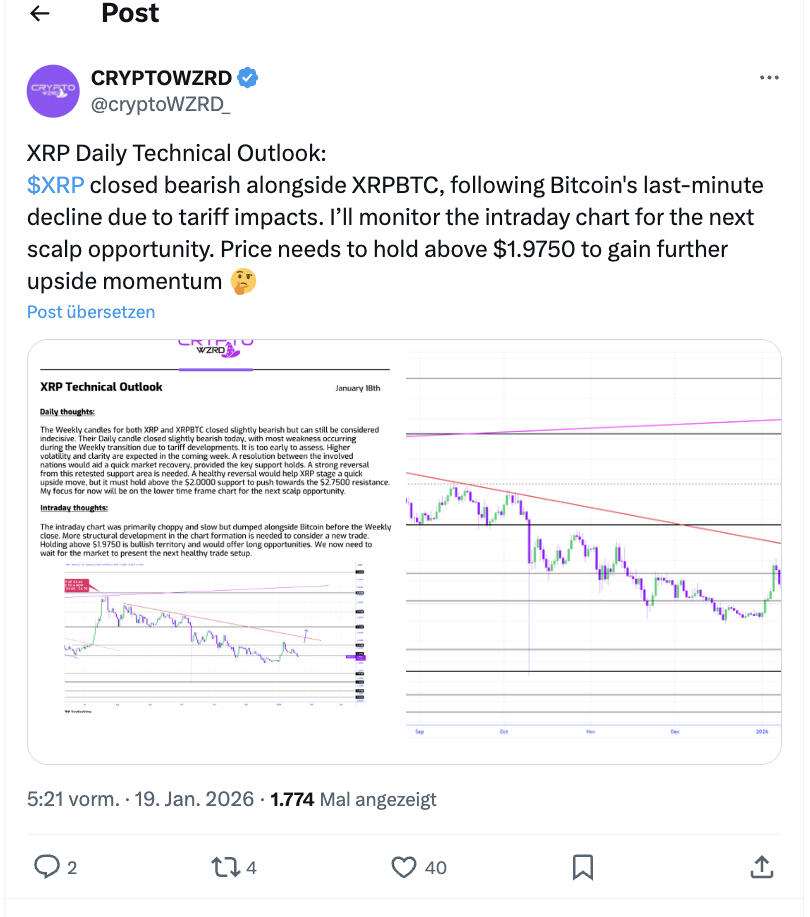
Task: Click 'Post übersetzen' translate link
Action: tap(91, 312)
